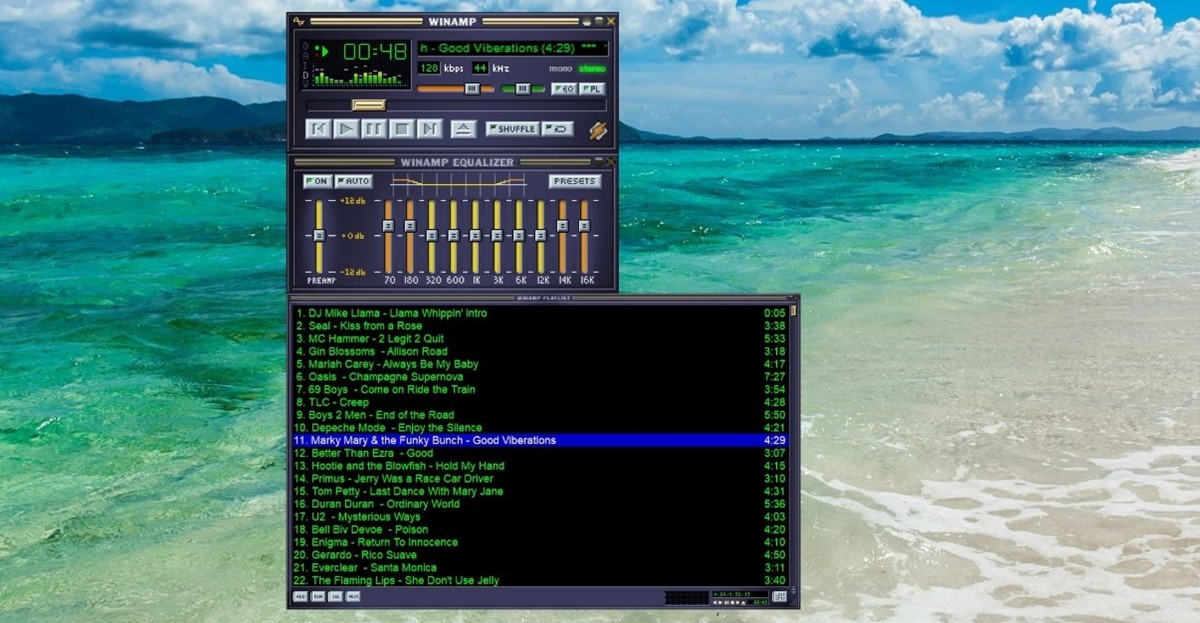The height and width of the screenshot is (623, 1200).
Task: Select "21. Everclear - Santa Monica"
Action: [x=540, y=568]
